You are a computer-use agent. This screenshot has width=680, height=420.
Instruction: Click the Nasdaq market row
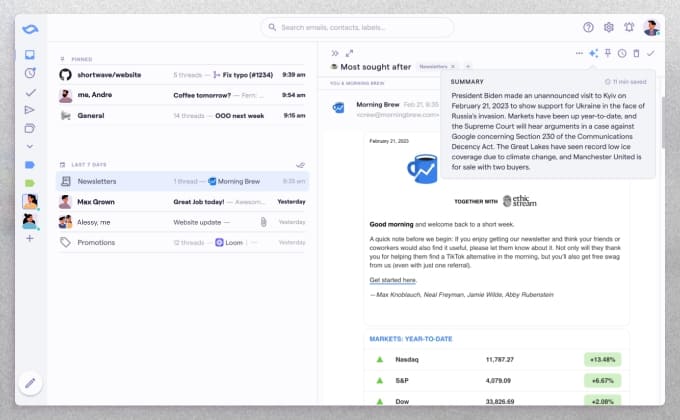click(497, 360)
